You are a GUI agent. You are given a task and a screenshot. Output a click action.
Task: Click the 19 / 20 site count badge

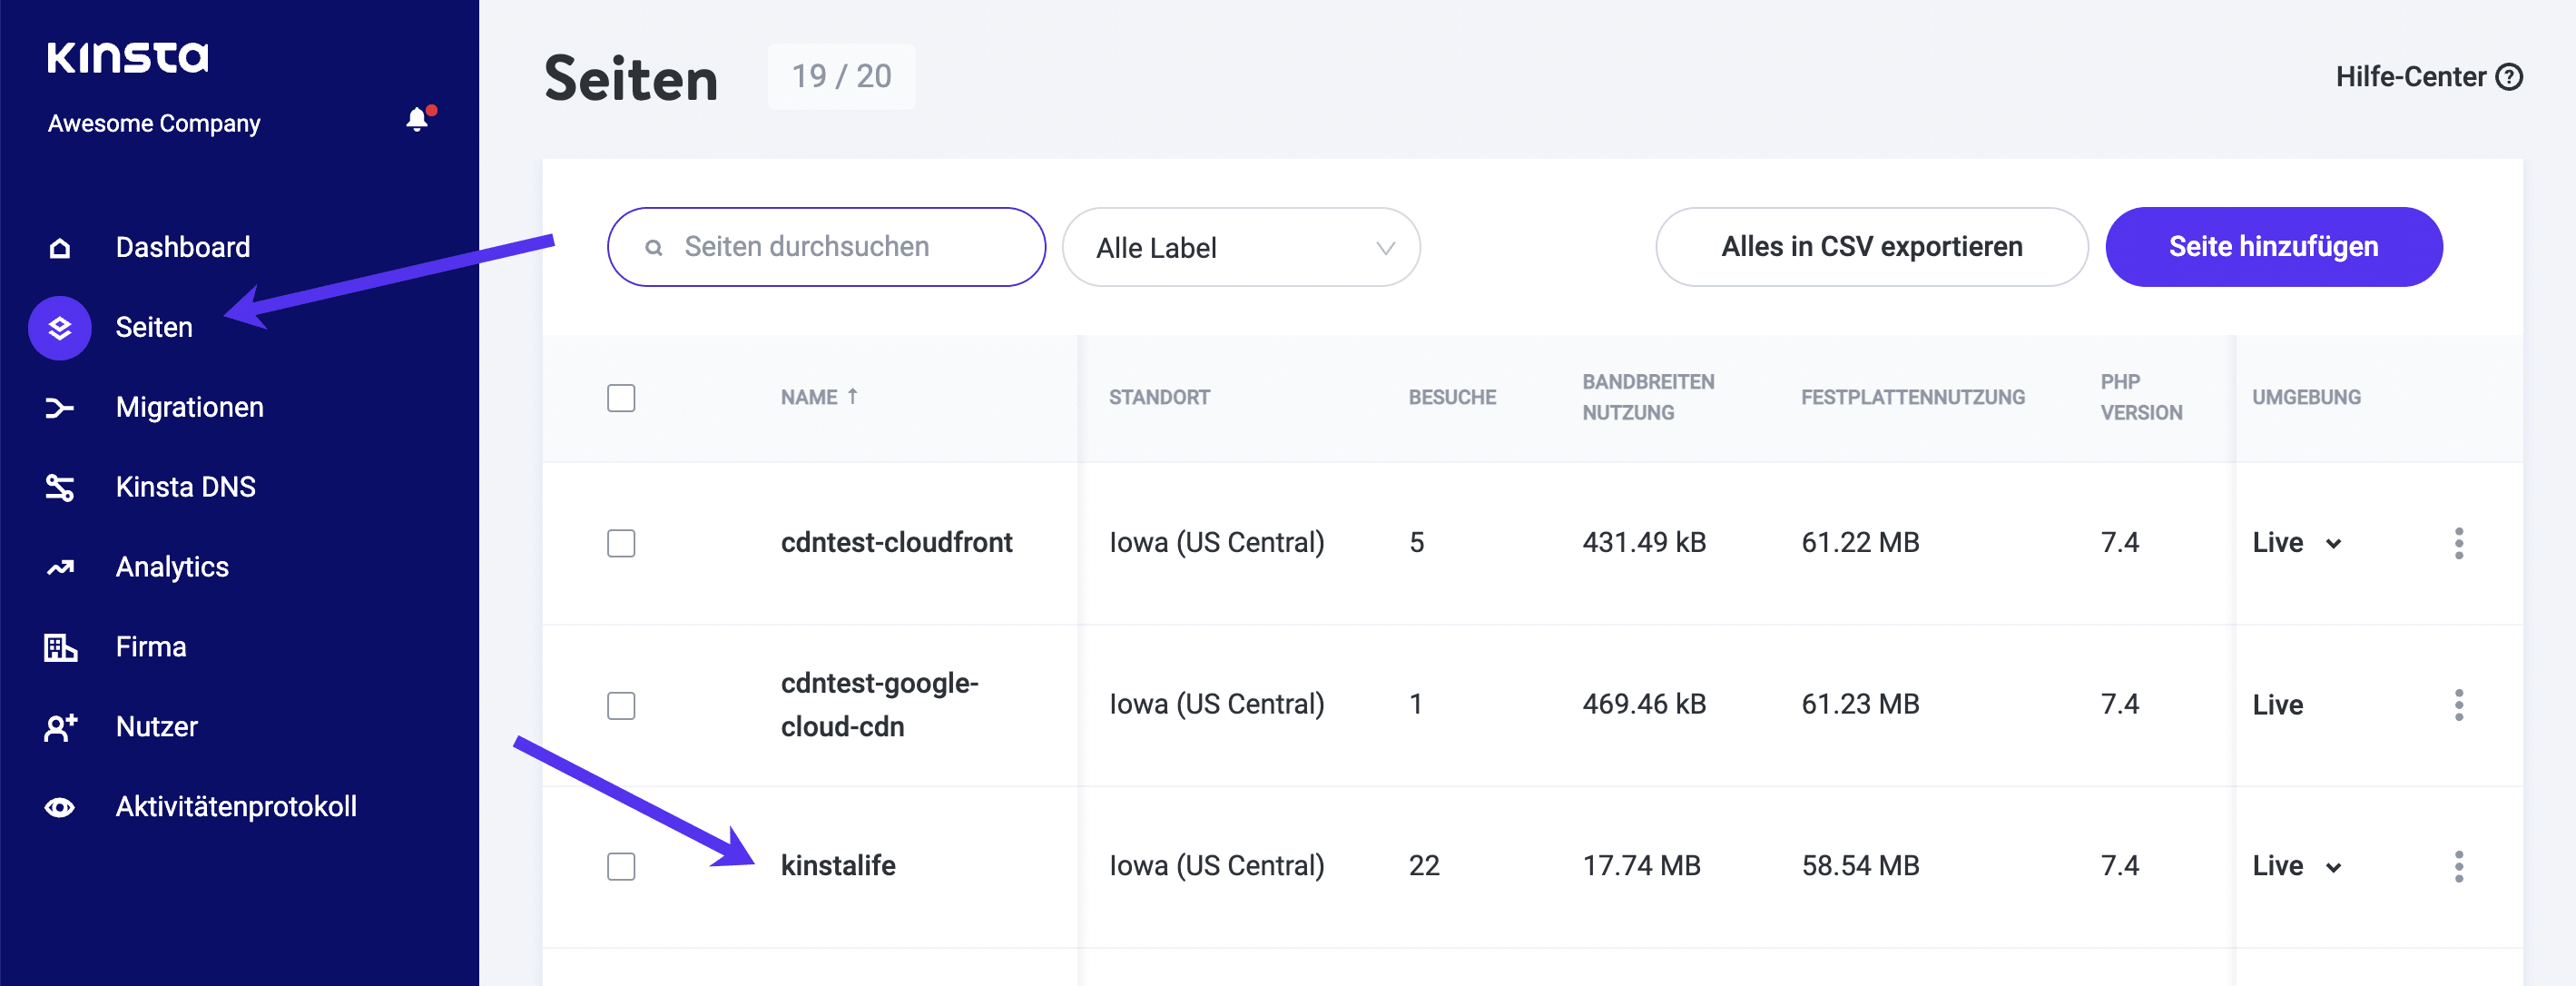pyautogui.click(x=841, y=76)
